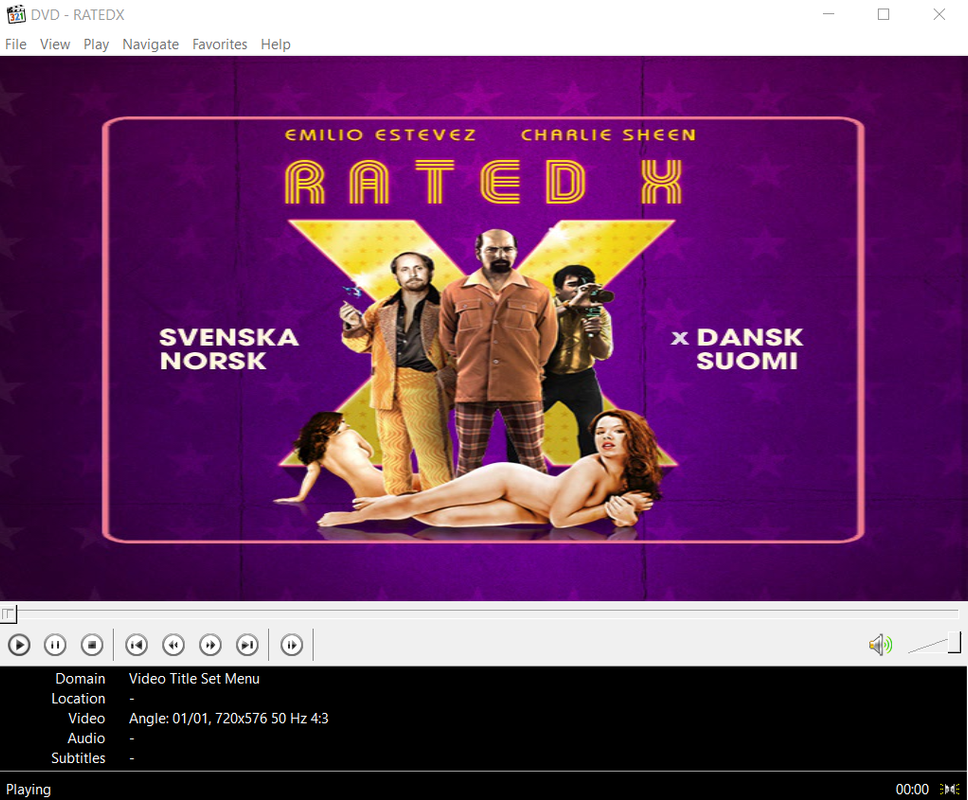968x800 pixels.
Task: Click the audio status icon in the status bar
Action: click(x=949, y=789)
